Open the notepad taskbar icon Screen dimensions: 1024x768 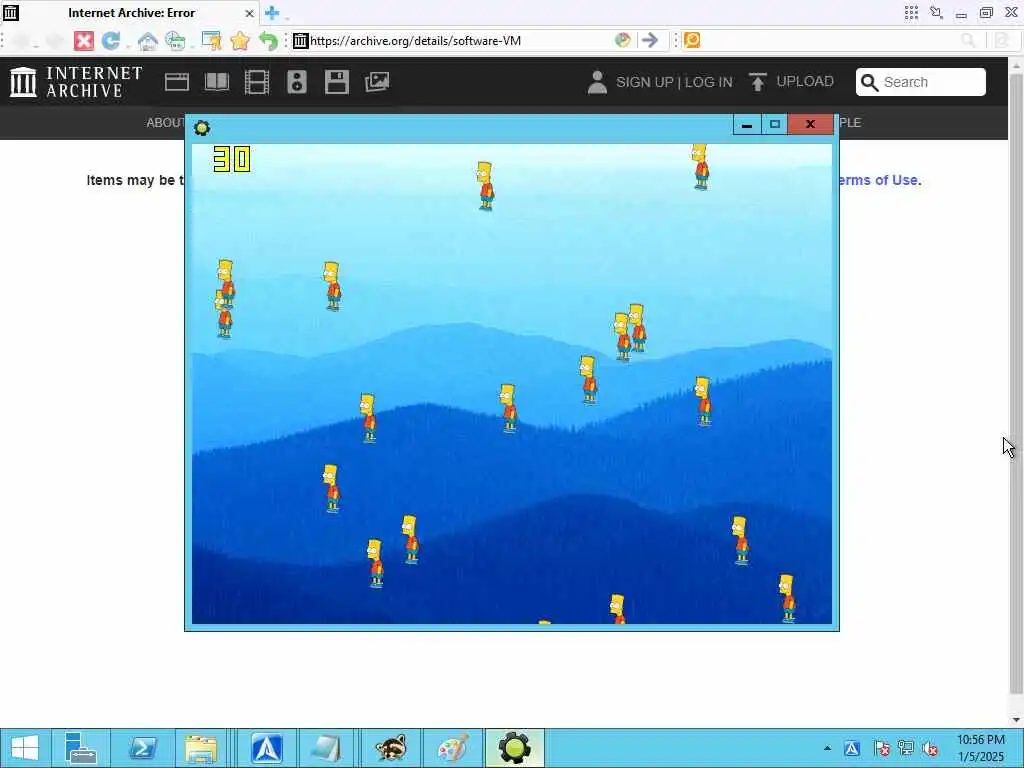click(x=326, y=748)
